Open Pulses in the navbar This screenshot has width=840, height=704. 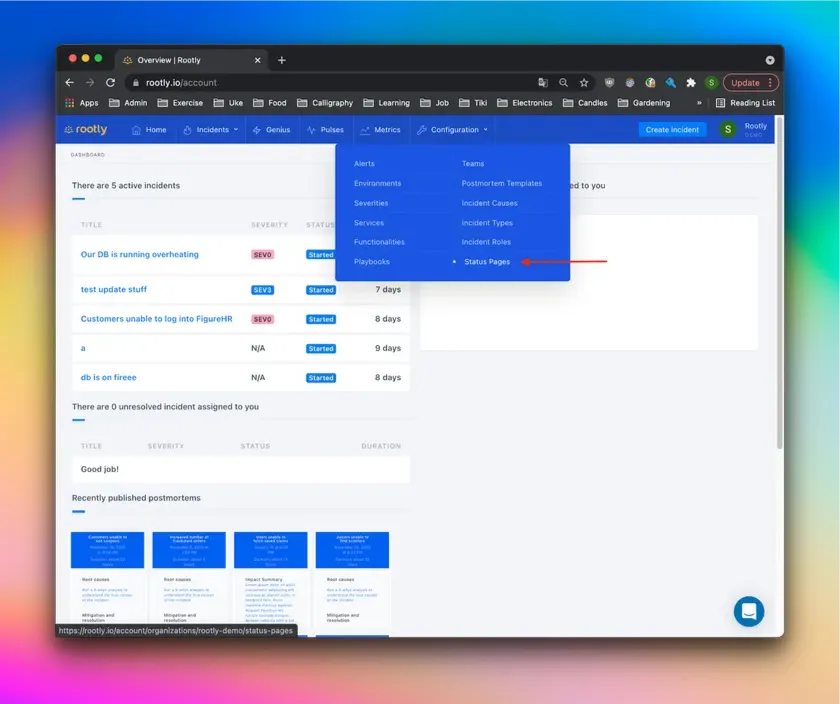tap(325, 130)
